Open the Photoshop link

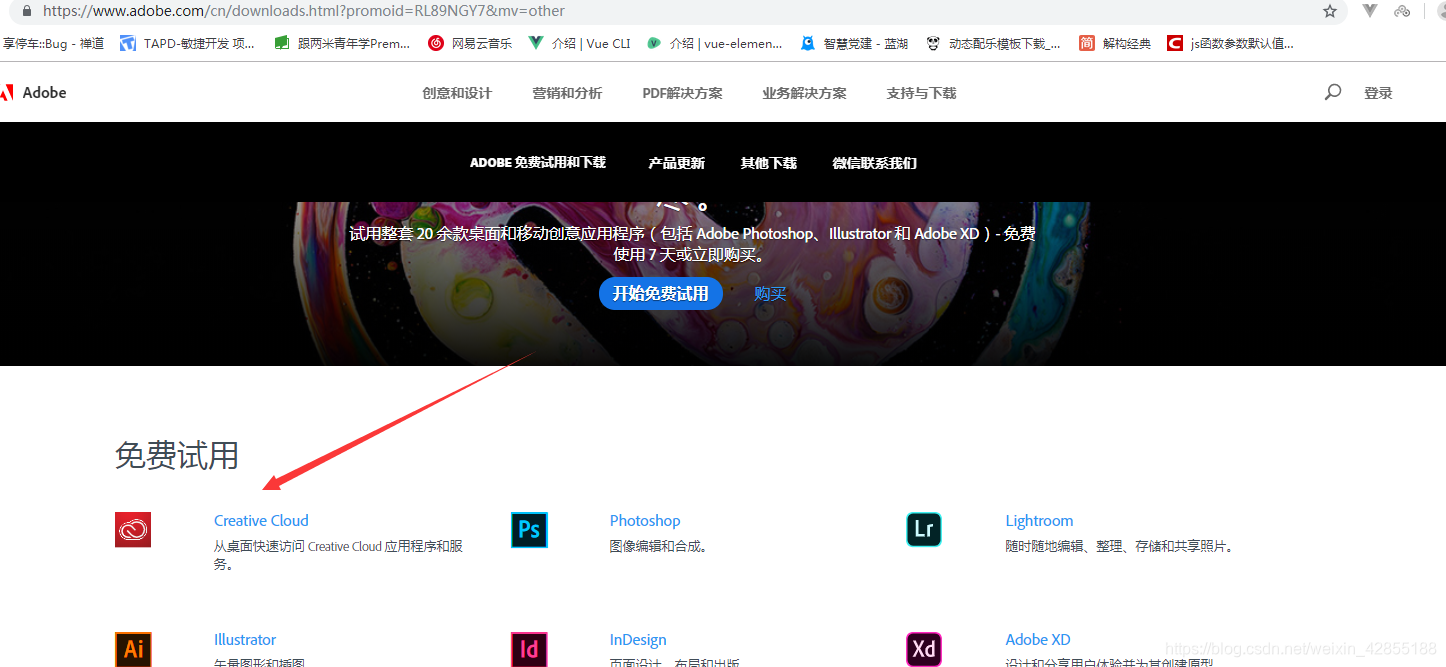[645, 520]
